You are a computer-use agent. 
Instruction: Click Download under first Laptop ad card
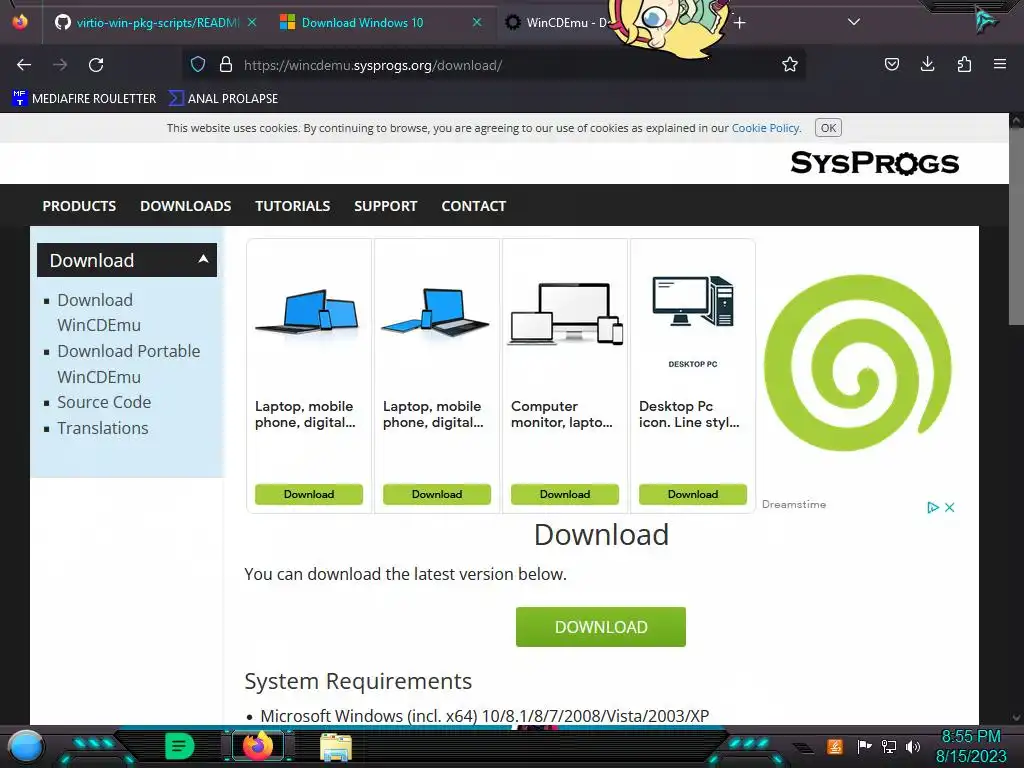click(x=309, y=494)
